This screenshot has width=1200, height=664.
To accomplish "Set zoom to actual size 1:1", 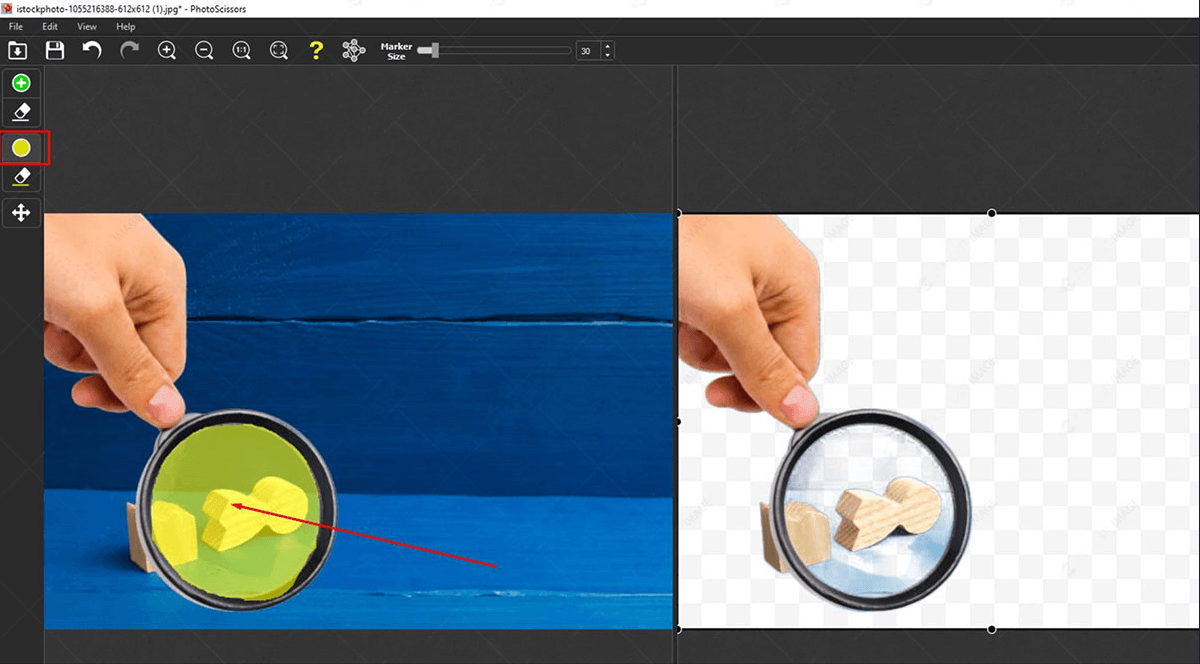I will (241, 50).
